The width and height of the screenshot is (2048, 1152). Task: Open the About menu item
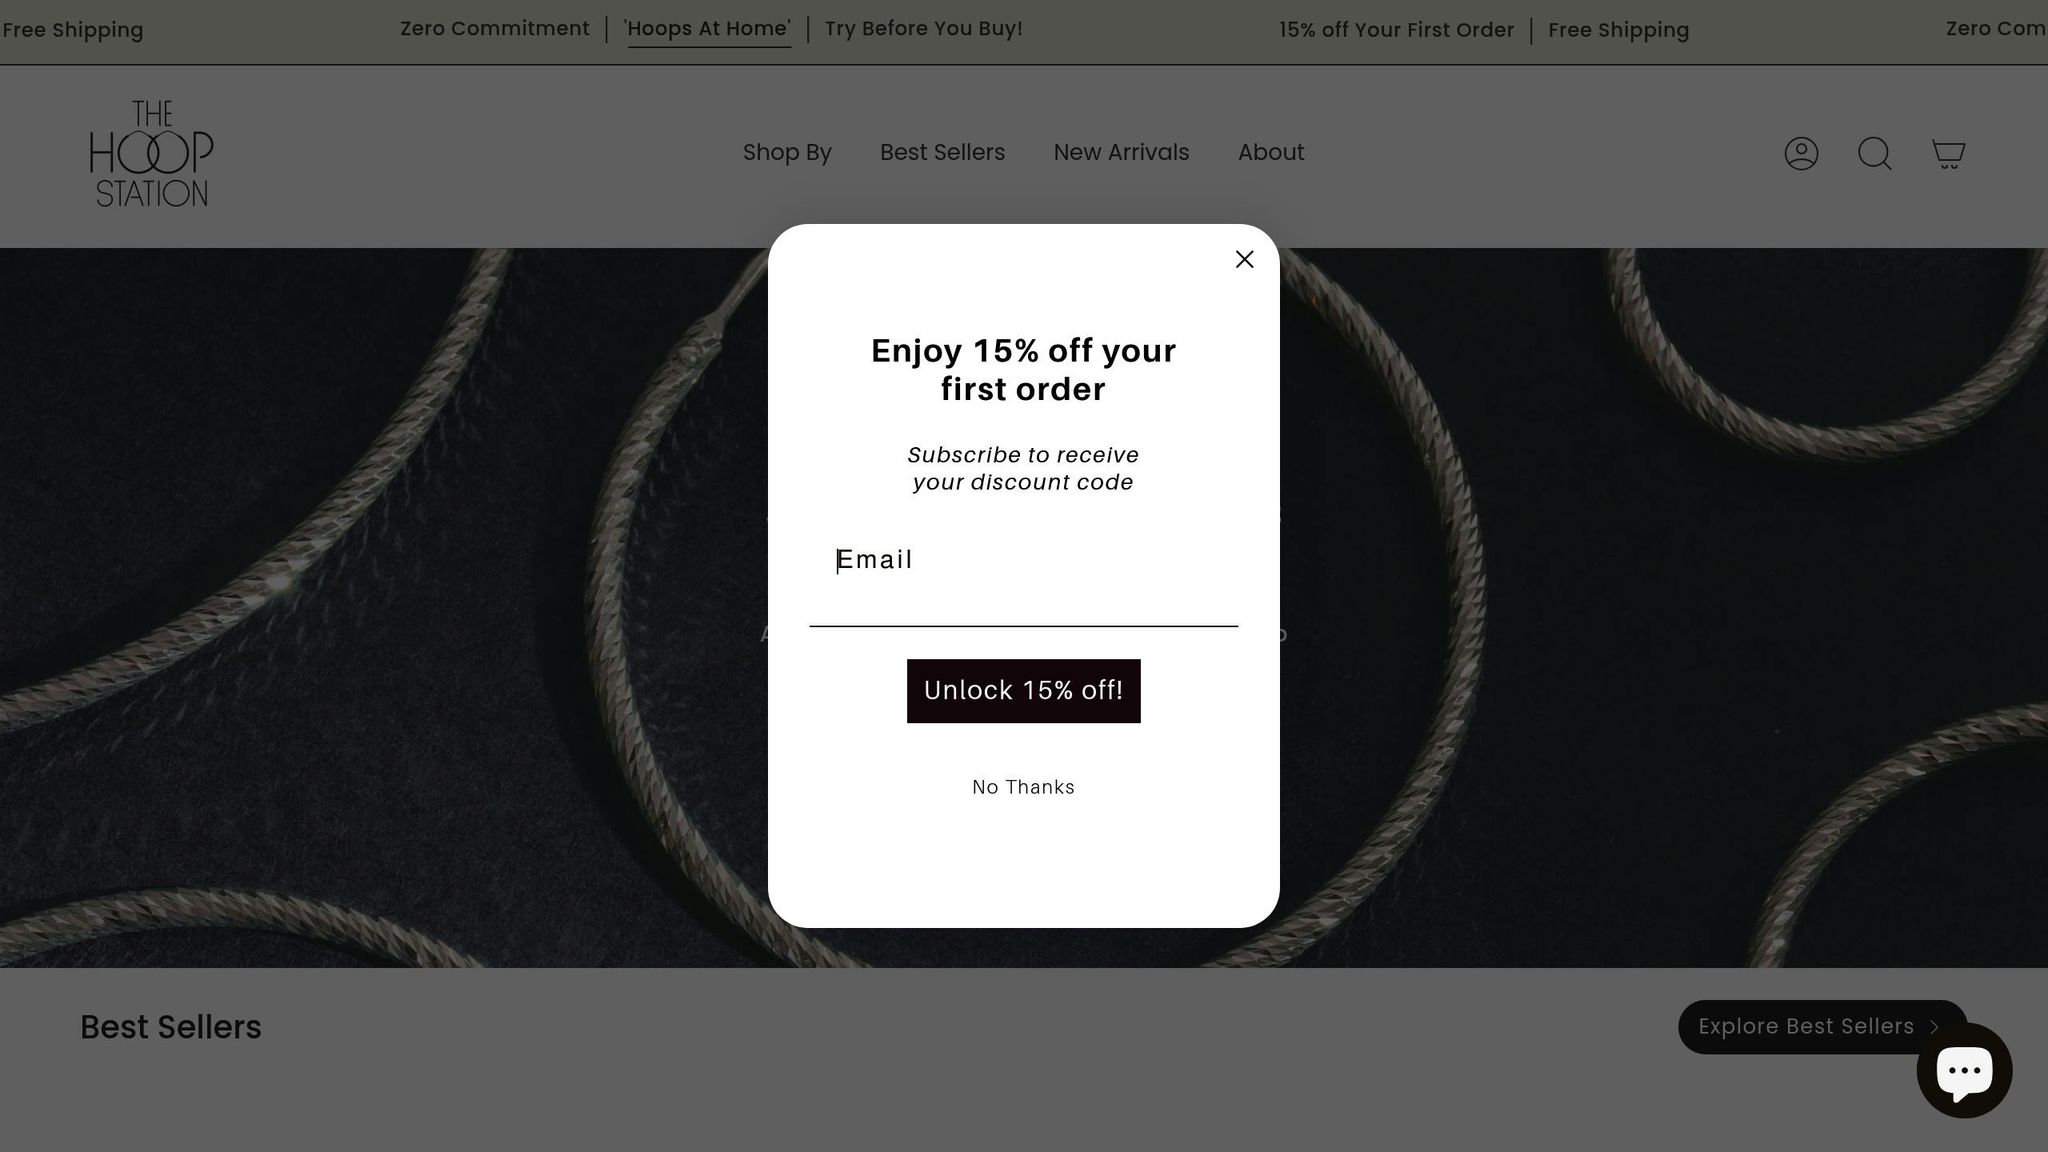(x=1271, y=152)
